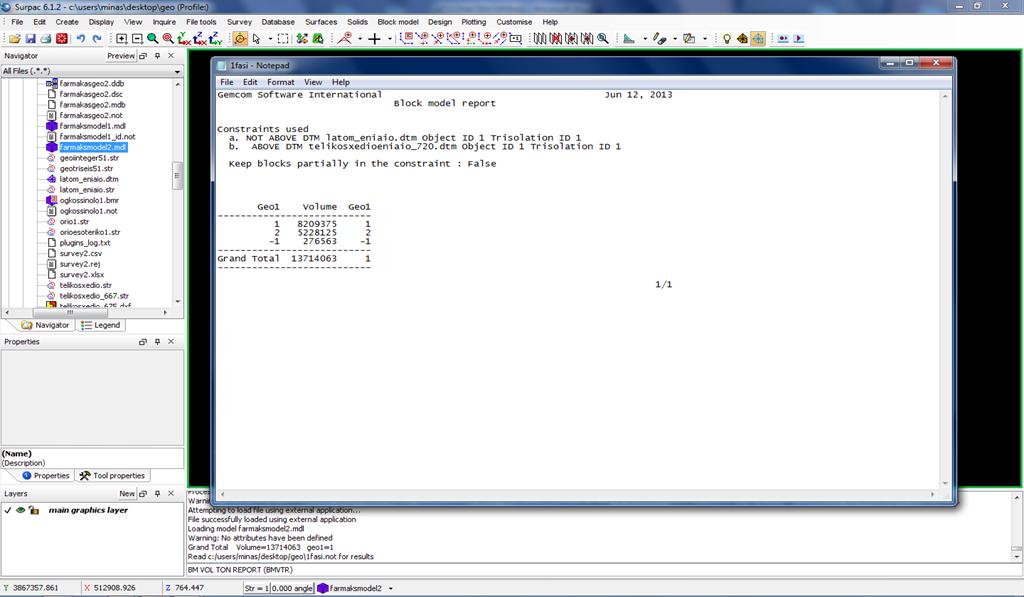The width and height of the screenshot is (1024, 597).
Task: Open the Database menu
Action: pyautogui.click(x=278, y=22)
